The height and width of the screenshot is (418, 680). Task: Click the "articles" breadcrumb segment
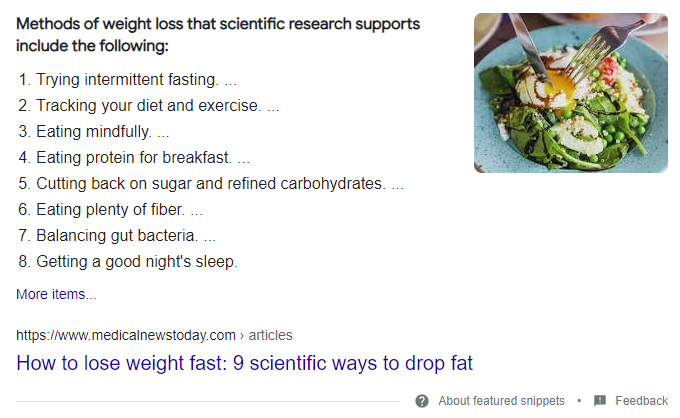270,335
